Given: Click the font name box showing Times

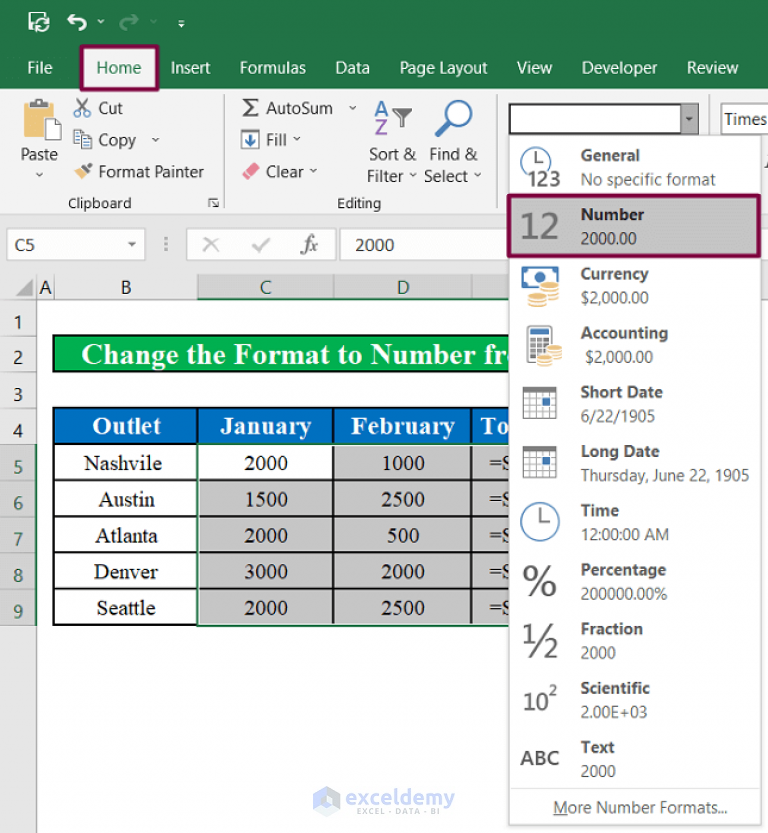Looking at the screenshot, I should coord(744,118).
